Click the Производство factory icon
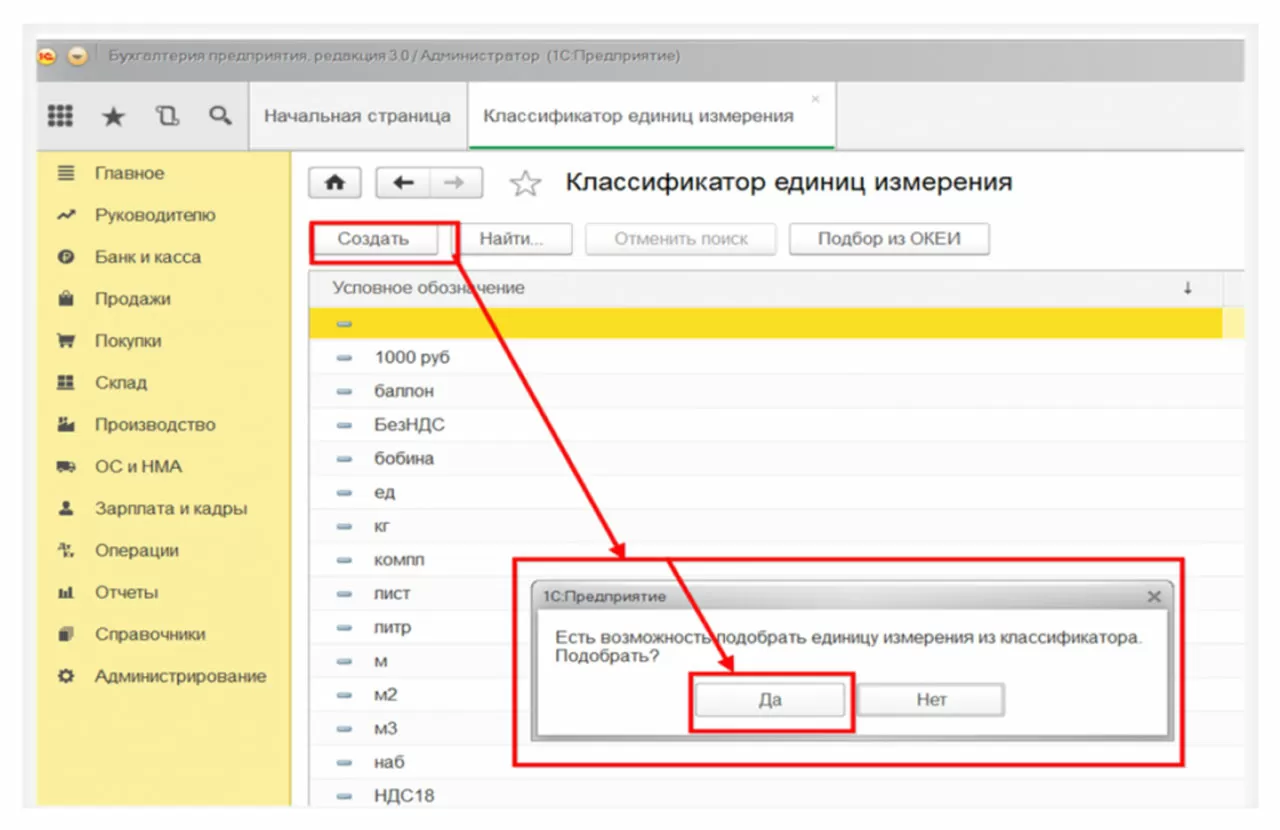 [67, 424]
